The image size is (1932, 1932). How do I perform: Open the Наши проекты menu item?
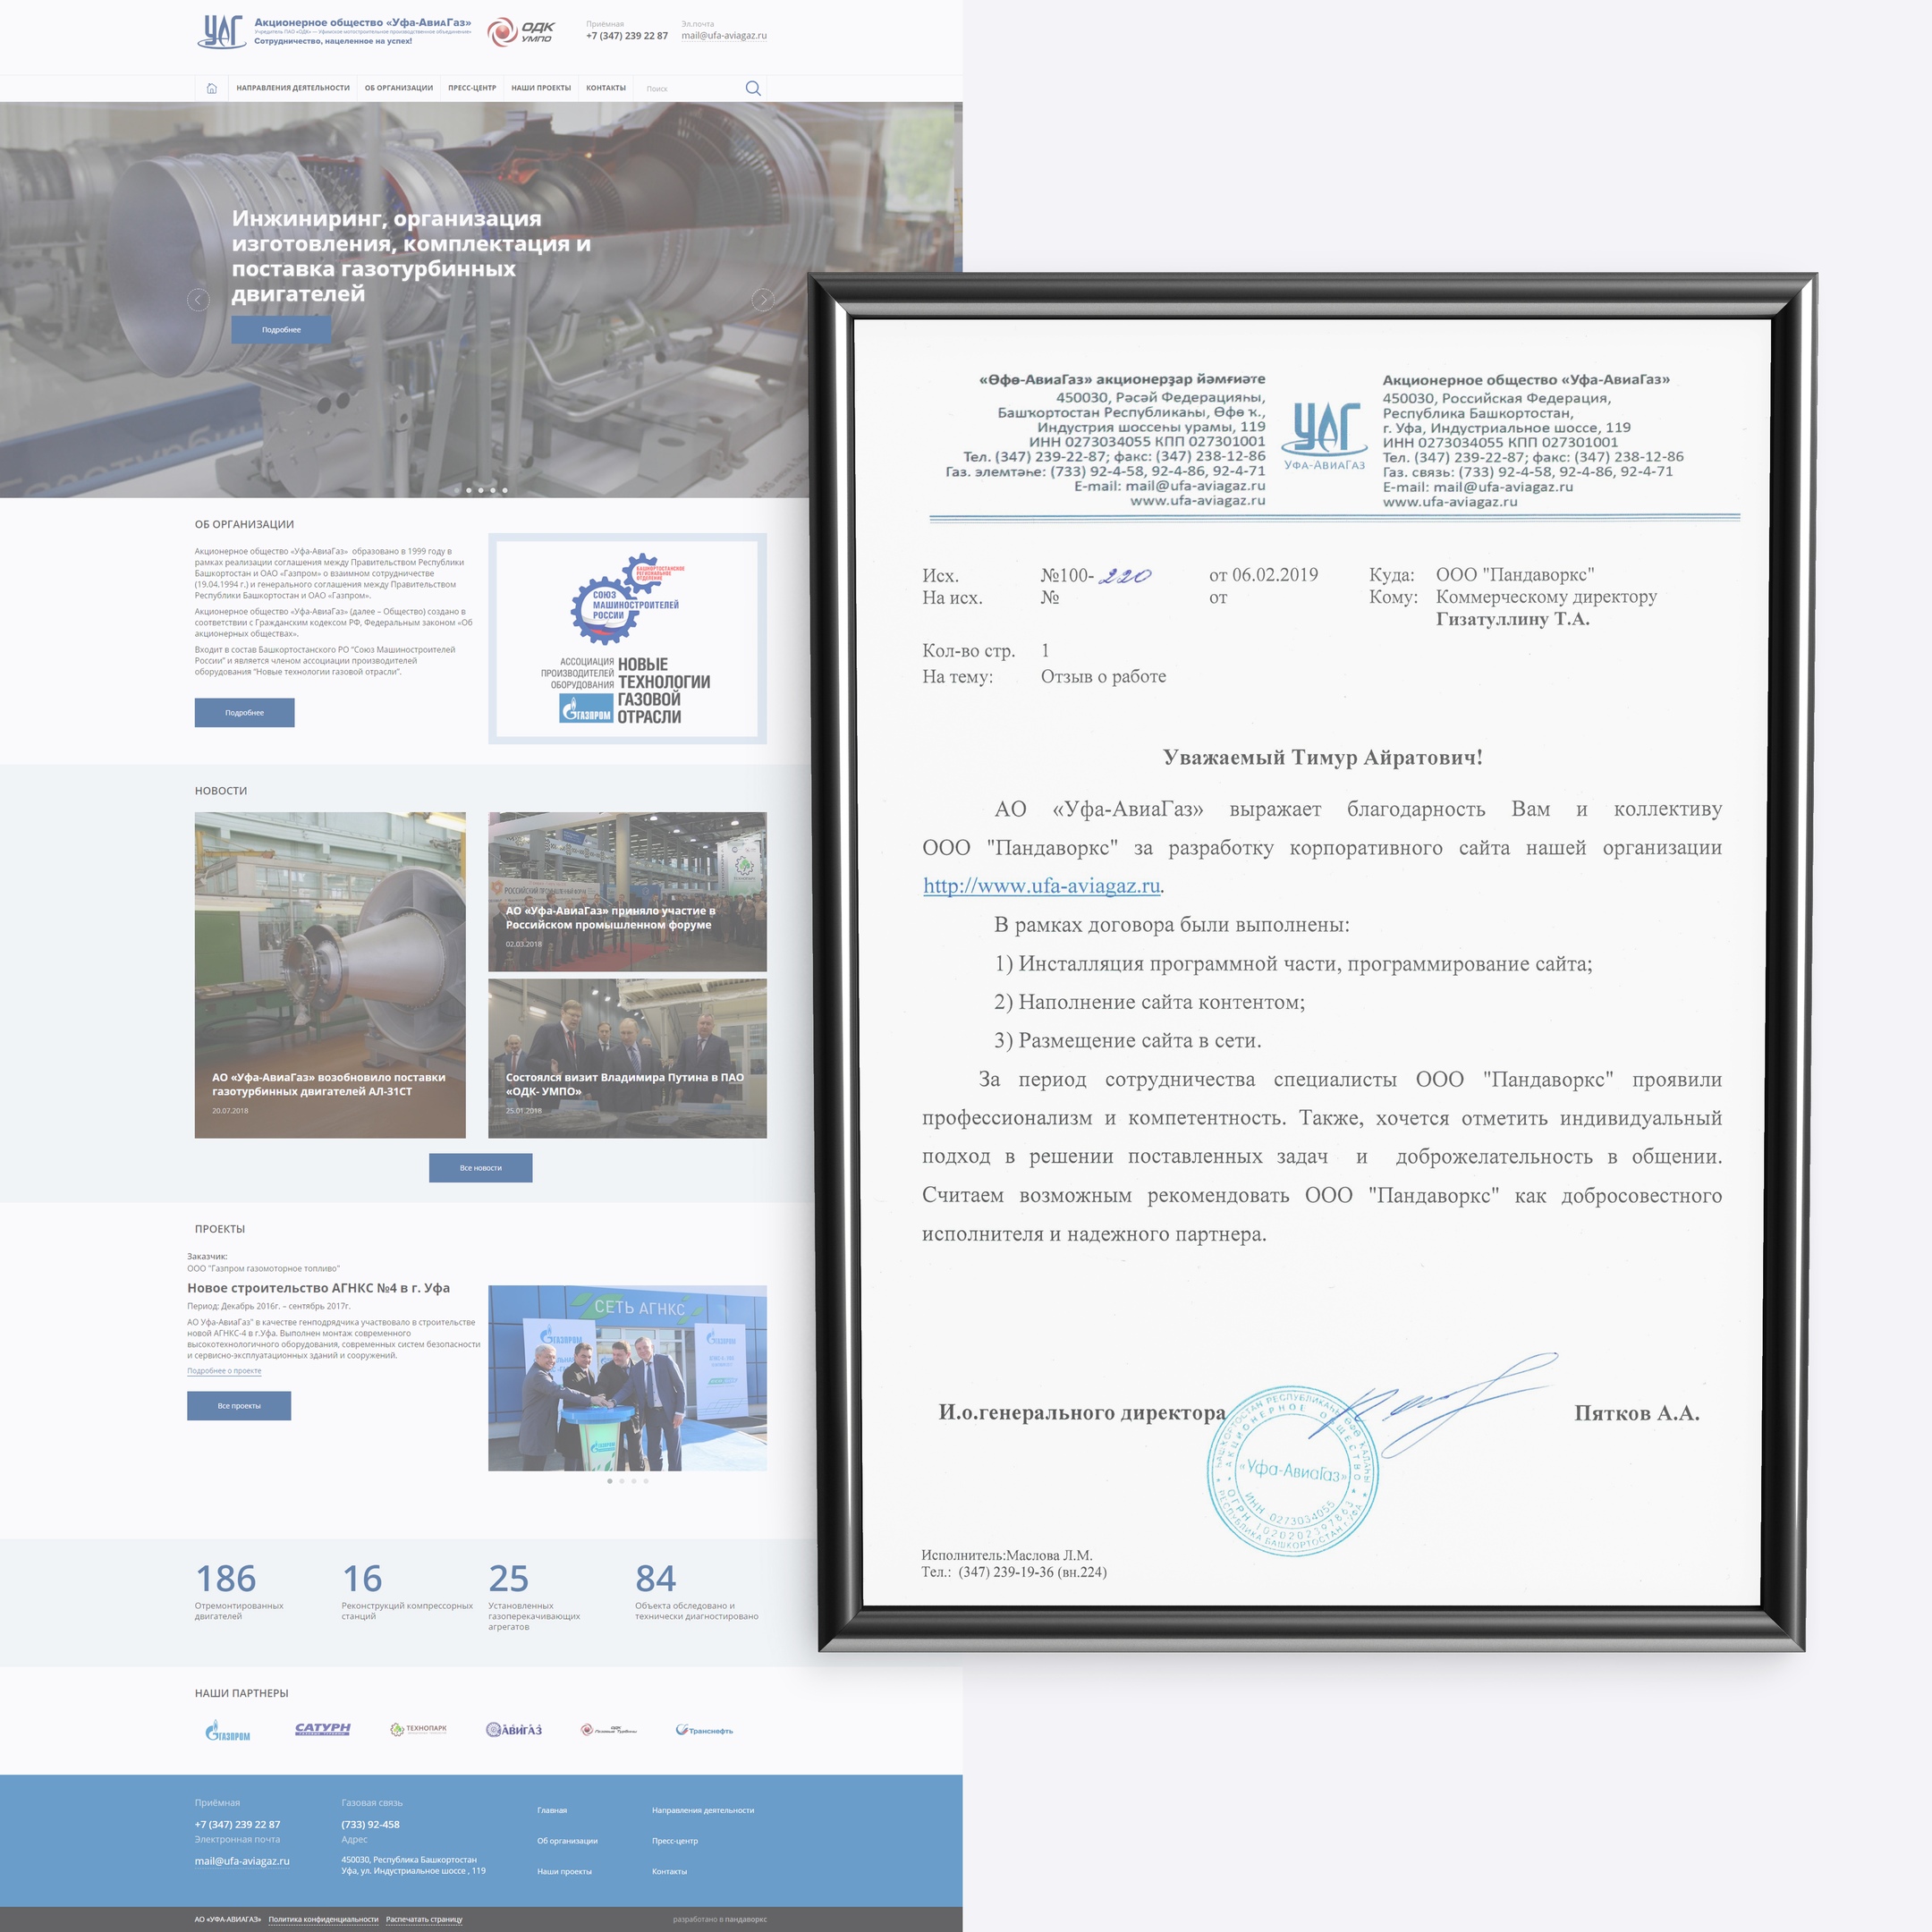(x=541, y=88)
